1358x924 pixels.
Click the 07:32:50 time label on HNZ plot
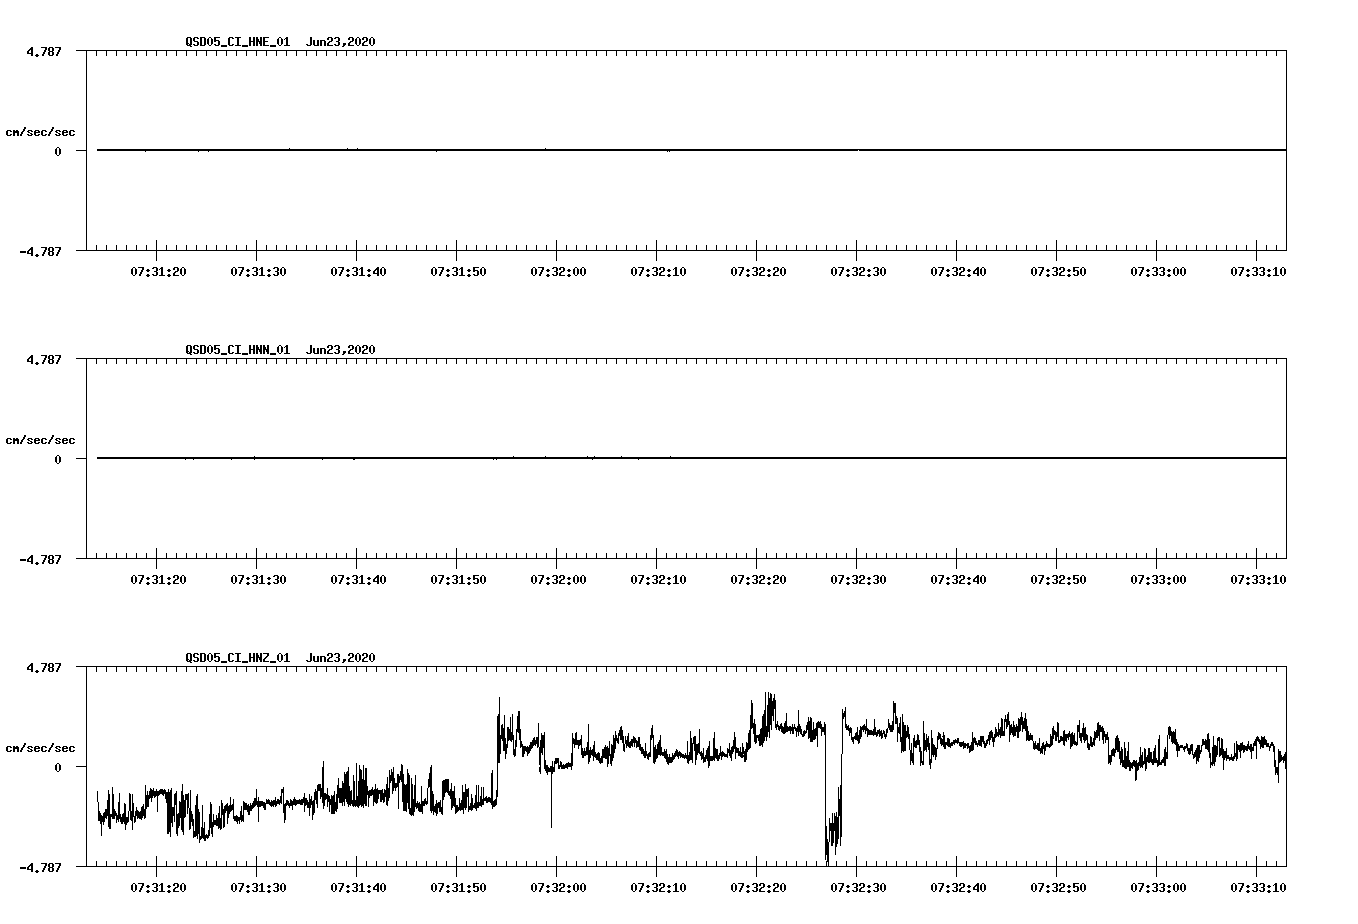point(1058,887)
